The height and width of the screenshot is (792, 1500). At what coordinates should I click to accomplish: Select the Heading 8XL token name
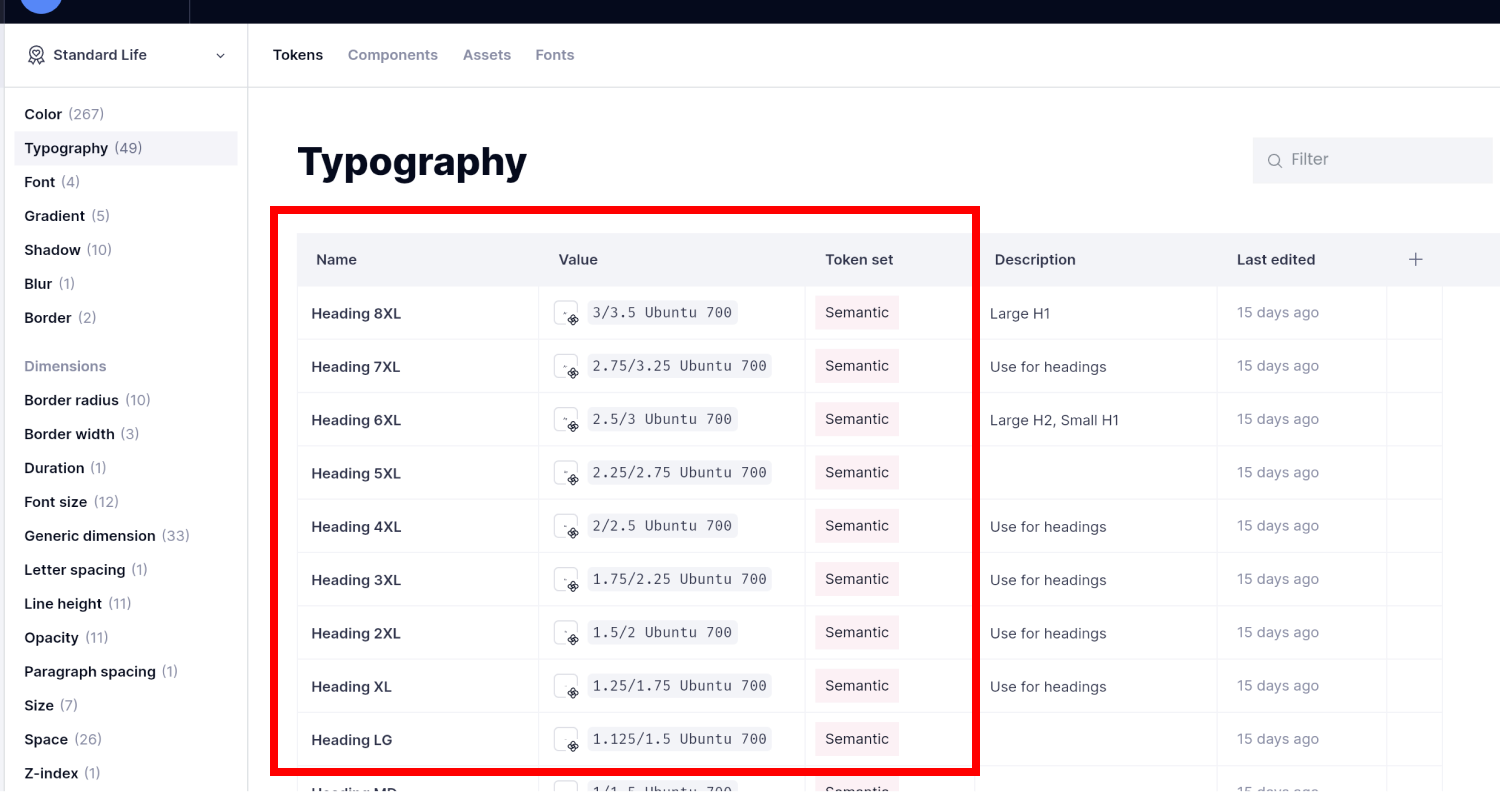click(x=356, y=314)
